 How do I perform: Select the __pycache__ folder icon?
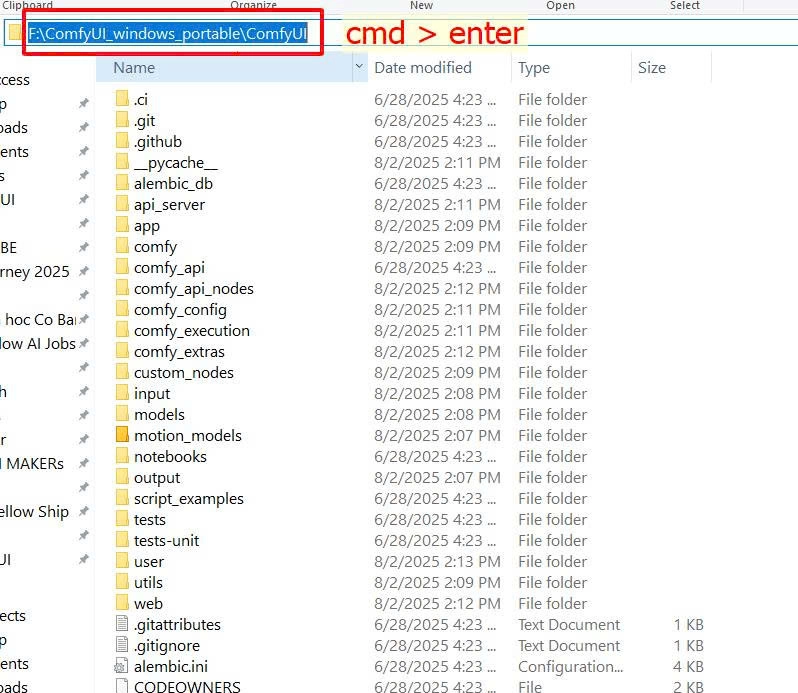pos(122,161)
